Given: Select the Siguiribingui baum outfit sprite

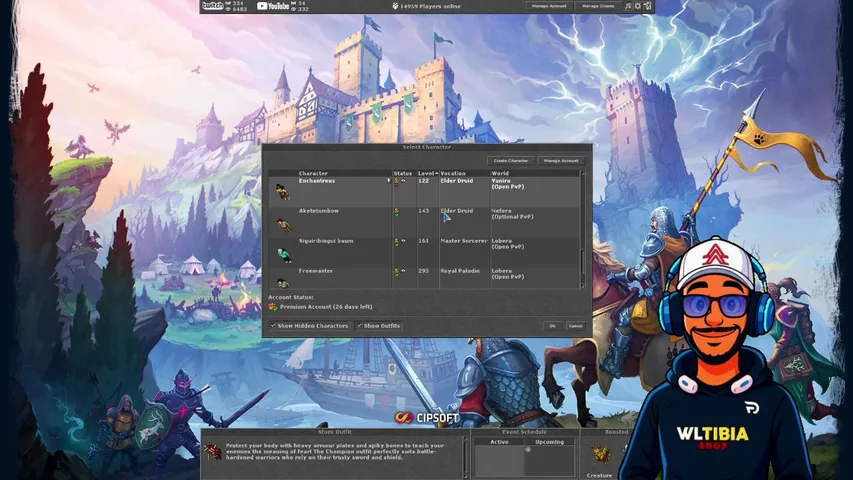Looking at the screenshot, I should pos(284,254).
